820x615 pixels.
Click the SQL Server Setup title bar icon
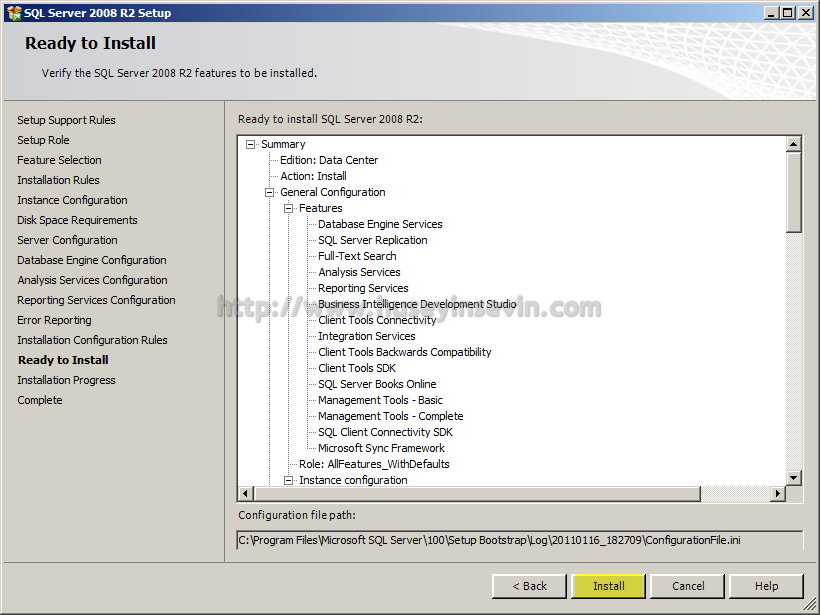(x=14, y=13)
